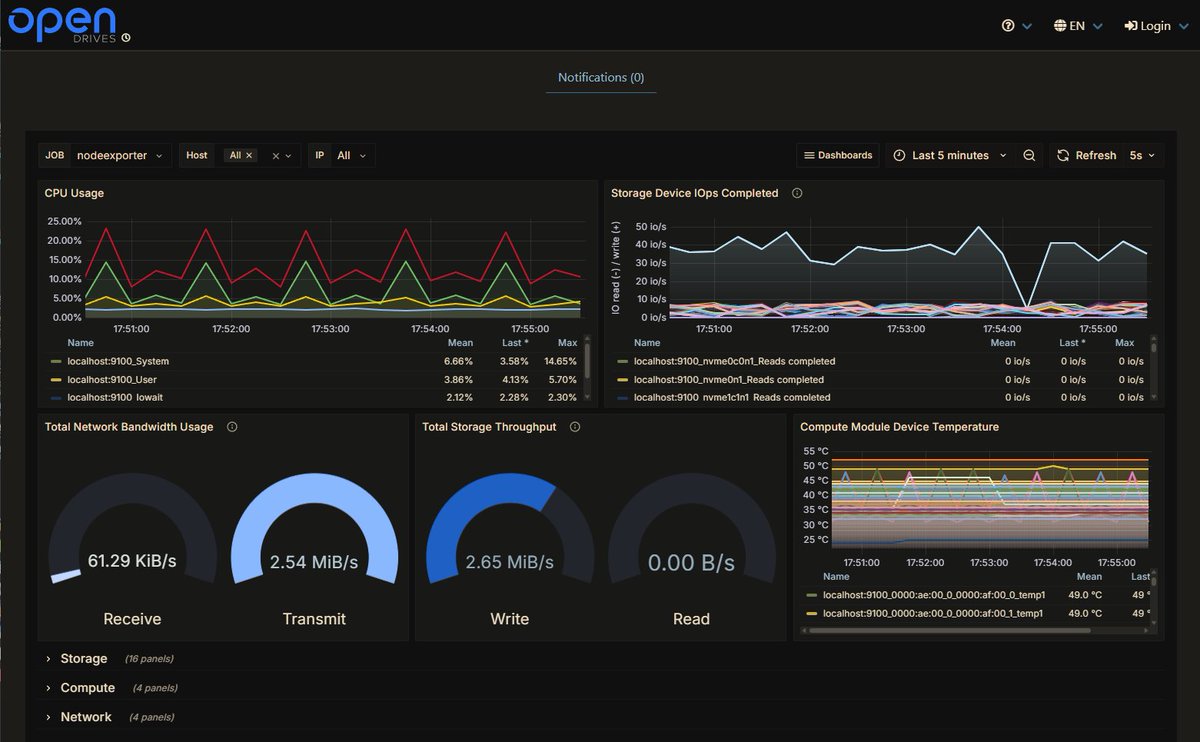Show info for Total Storage Throughput
Viewport: 1200px width, 742px height.
[575, 427]
